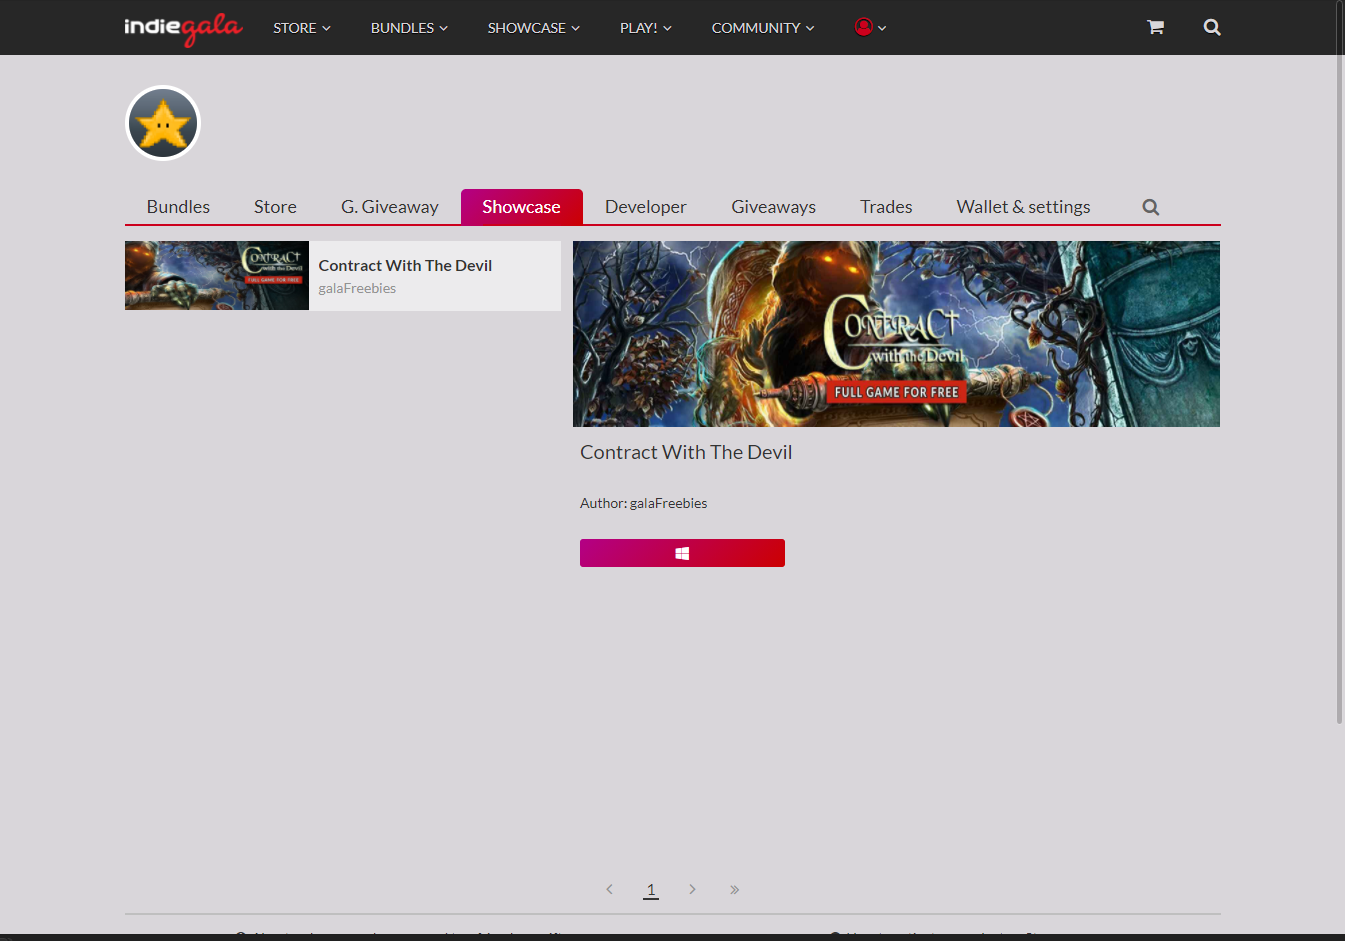Click Contract With The Devil list title
1345x941 pixels.
click(405, 265)
